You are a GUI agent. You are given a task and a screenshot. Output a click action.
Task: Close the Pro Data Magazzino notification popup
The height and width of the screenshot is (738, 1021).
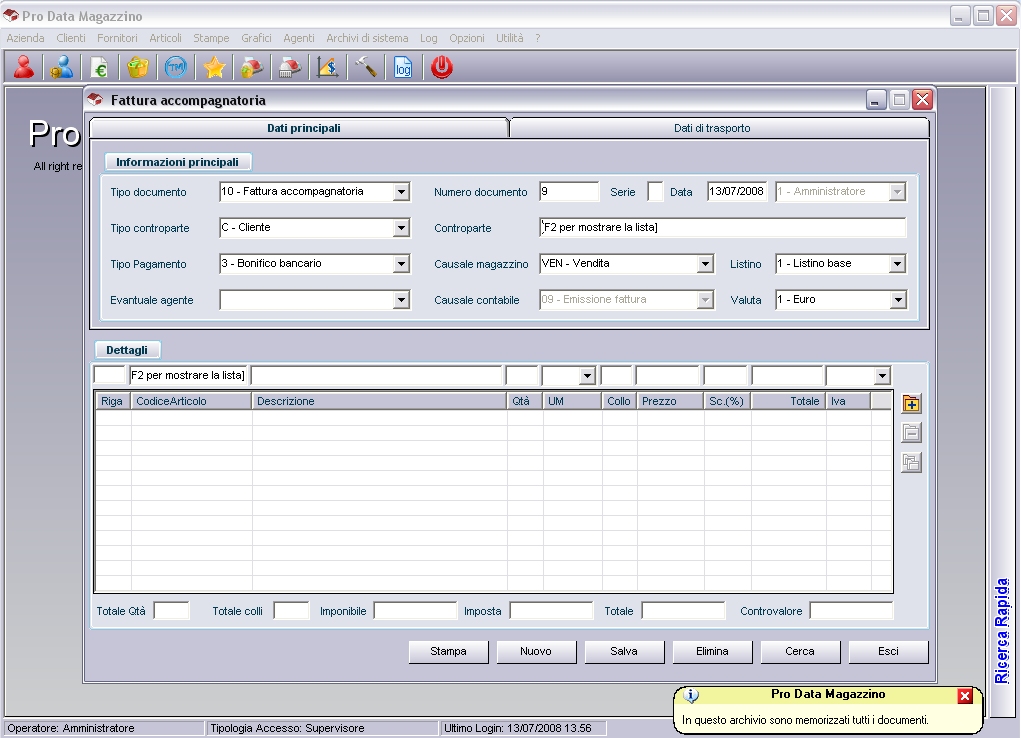(x=964, y=695)
